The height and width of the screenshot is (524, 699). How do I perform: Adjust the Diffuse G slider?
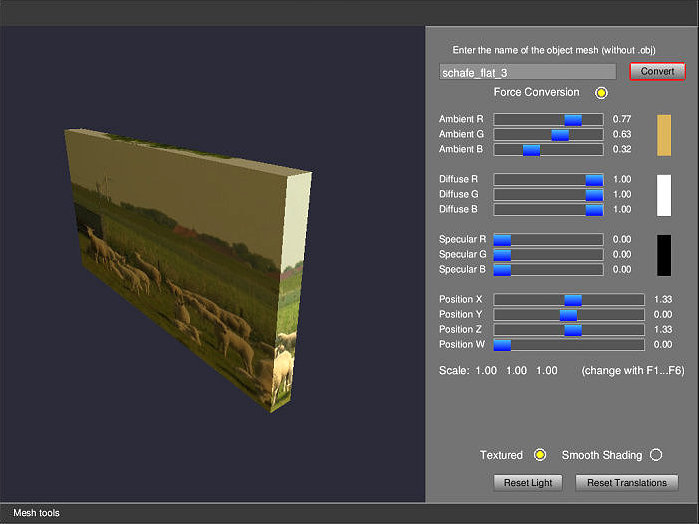[x=548, y=195]
